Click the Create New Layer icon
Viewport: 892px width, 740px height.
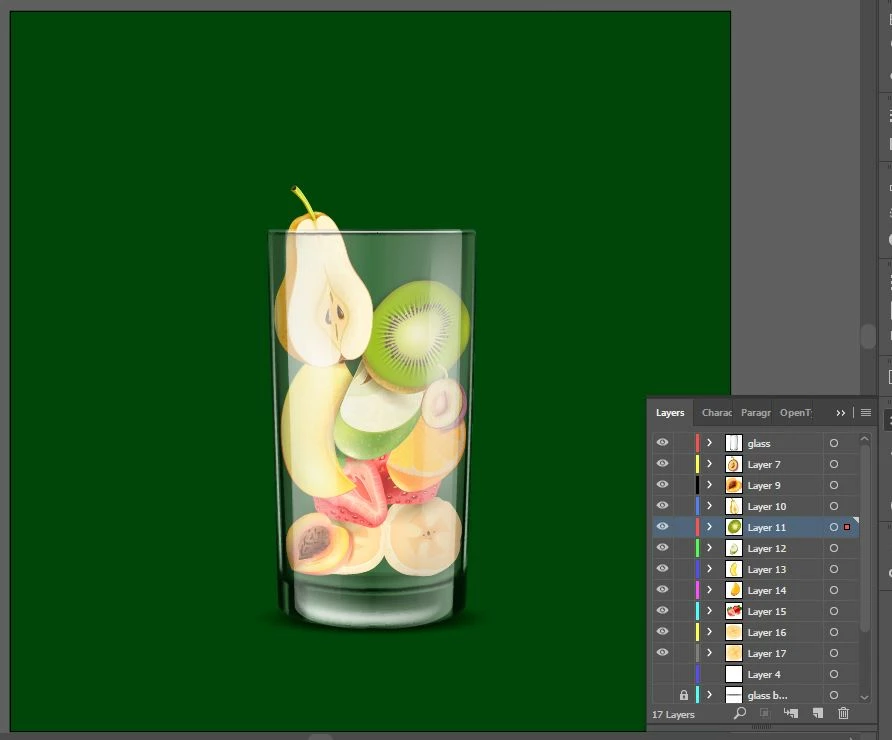tap(817, 713)
